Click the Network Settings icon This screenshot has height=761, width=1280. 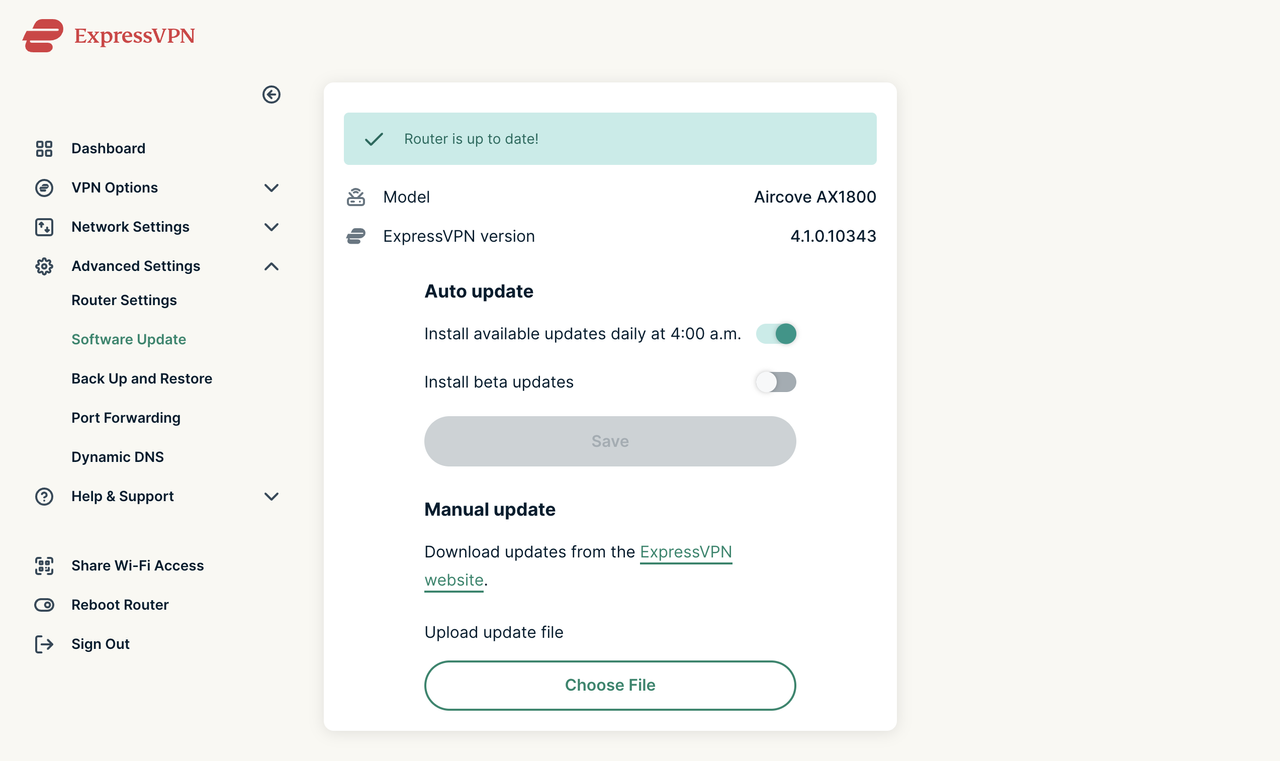44,227
